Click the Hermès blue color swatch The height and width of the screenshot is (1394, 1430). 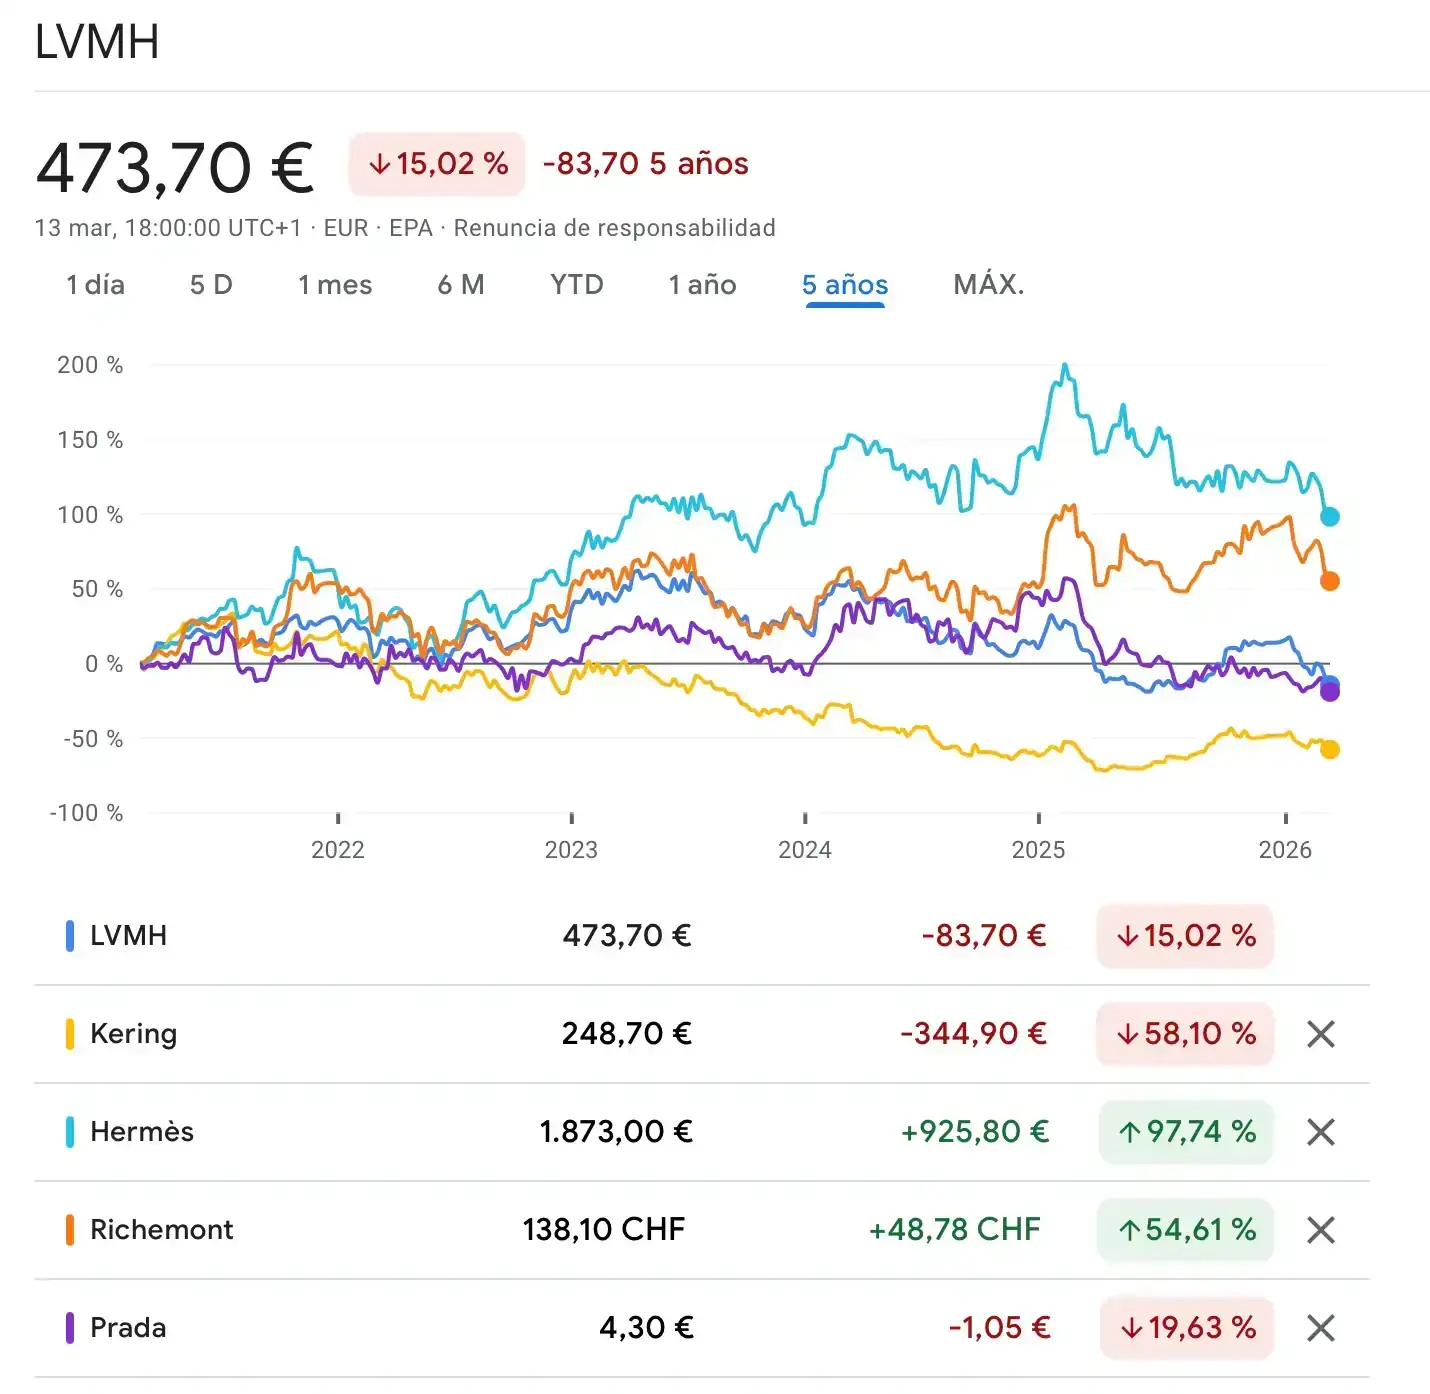70,1132
